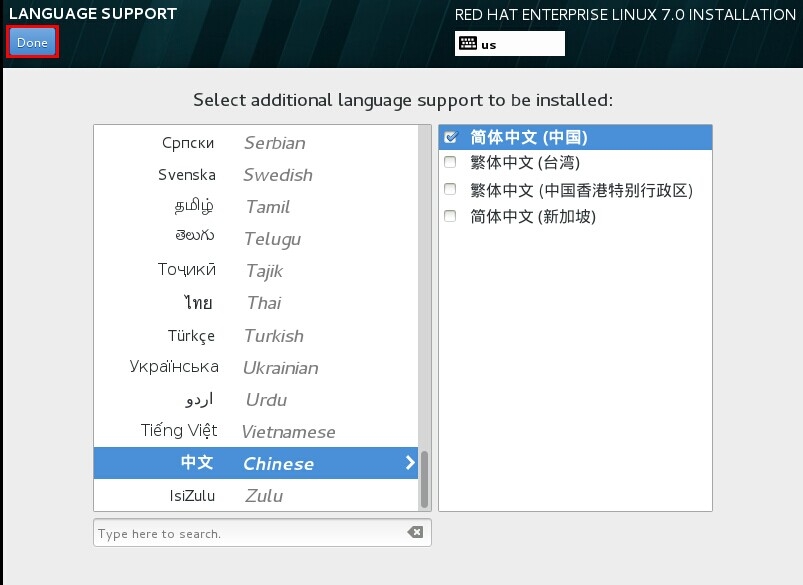Image resolution: width=803 pixels, height=585 pixels.
Task: Click the language list scrollbar thumb
Action: click(x=424, y=479)
